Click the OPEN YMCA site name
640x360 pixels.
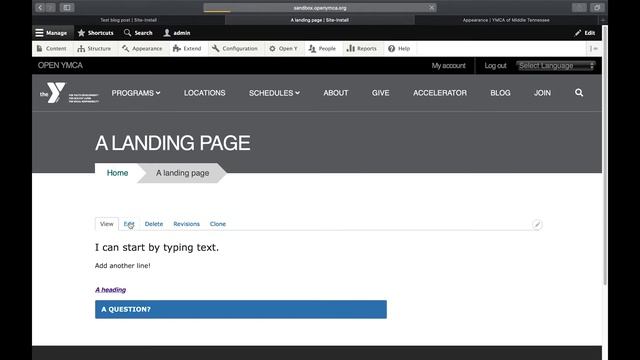60,65
